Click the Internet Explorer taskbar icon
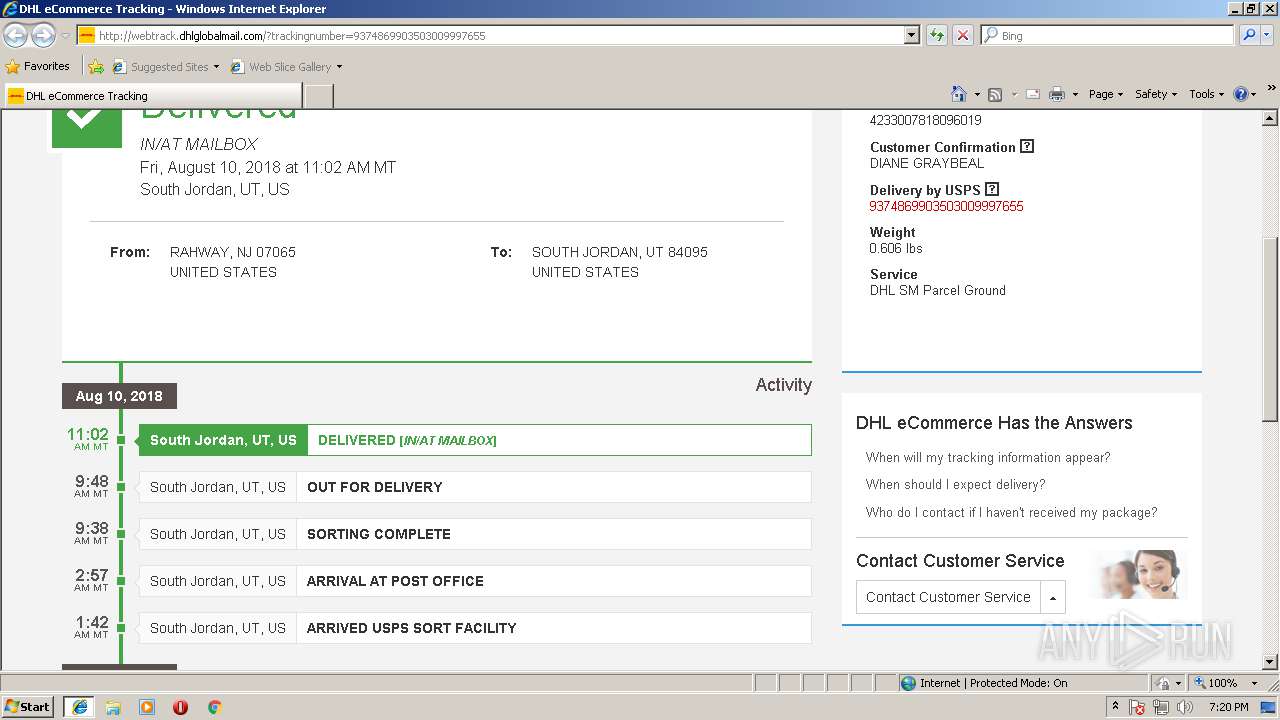Screen dimensions: 1280x720 click(80, 707)
